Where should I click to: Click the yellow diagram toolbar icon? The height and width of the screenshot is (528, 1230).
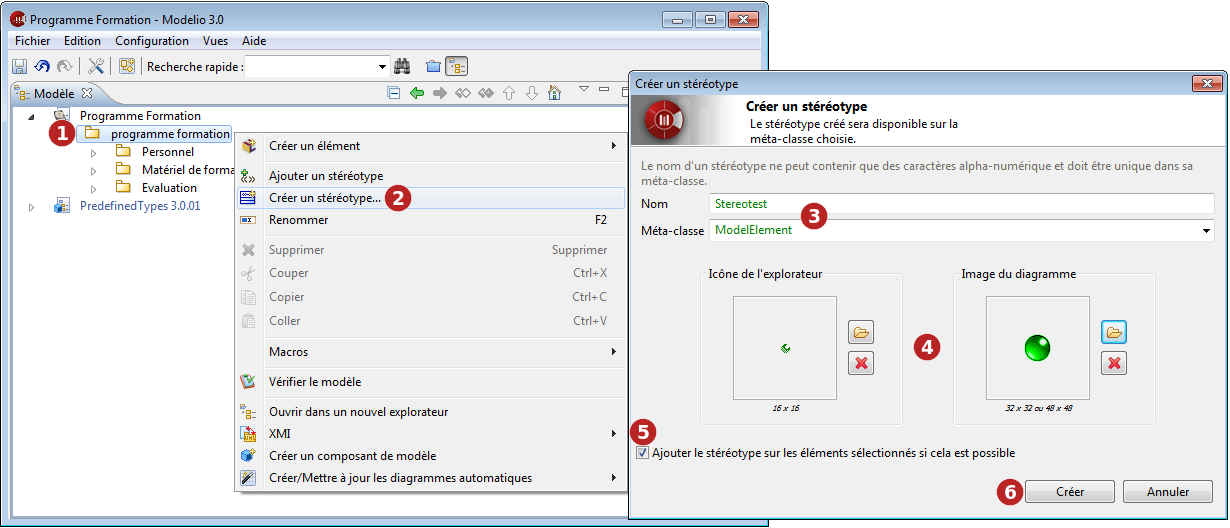coord(127,67)
